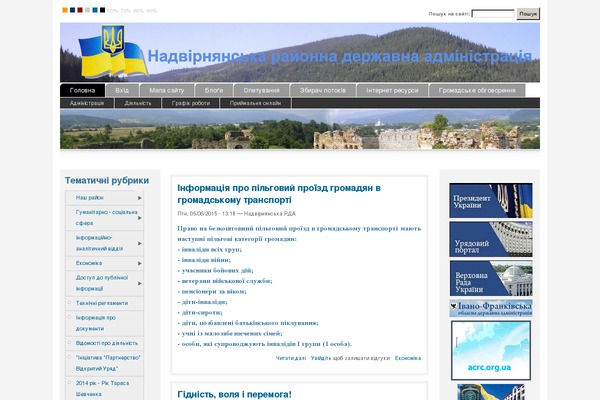Open Ініціатива Партнерство Відкритий Уряд link
Viewport: 600px width, 400px height.
tap(108, 363)
